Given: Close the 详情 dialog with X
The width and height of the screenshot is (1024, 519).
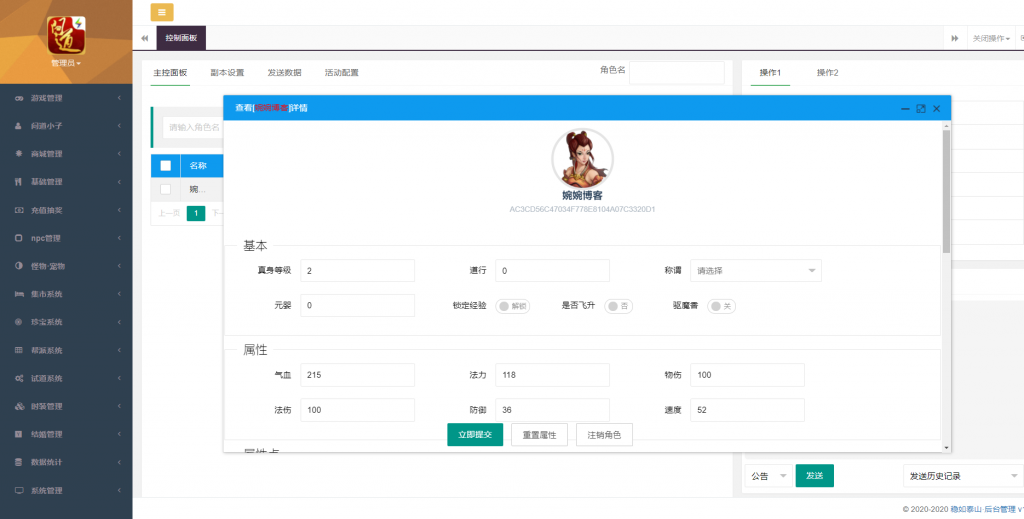Looking at the screenshot, I should coord(936,109).
